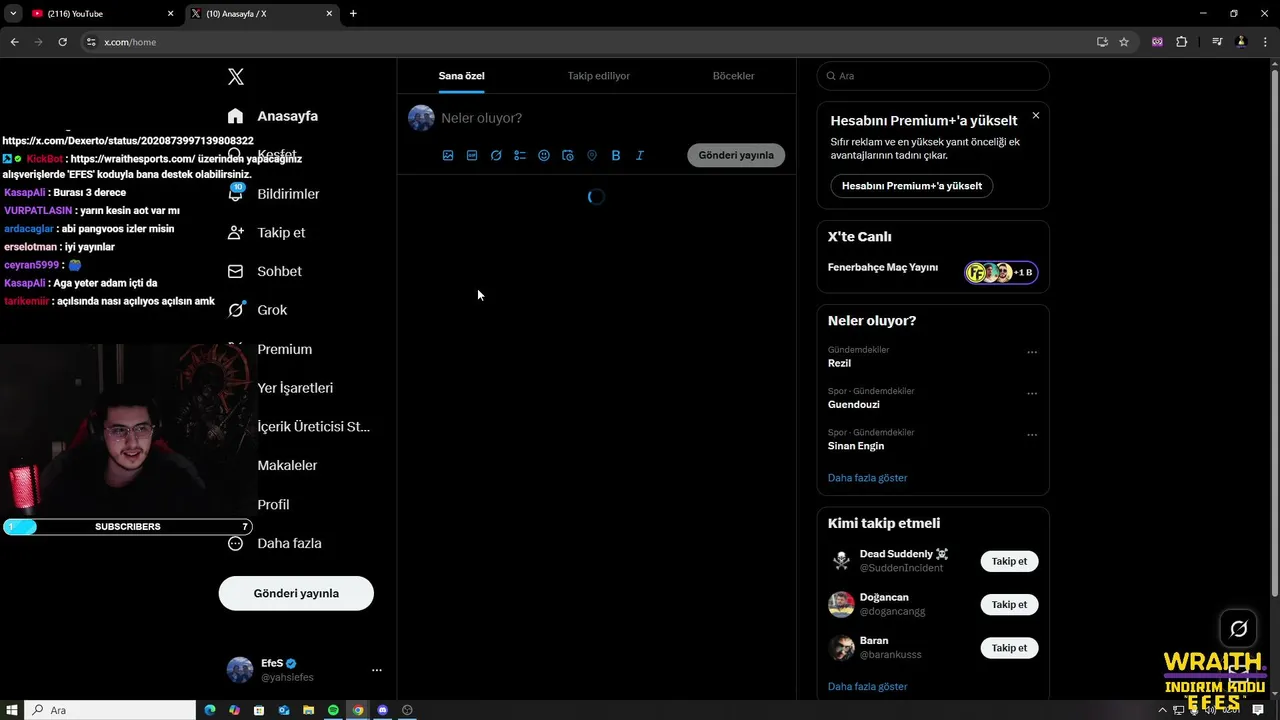1280x720 pixels.
Task: Open Dead Suddenly profile avatar
Action: (841, 561)
